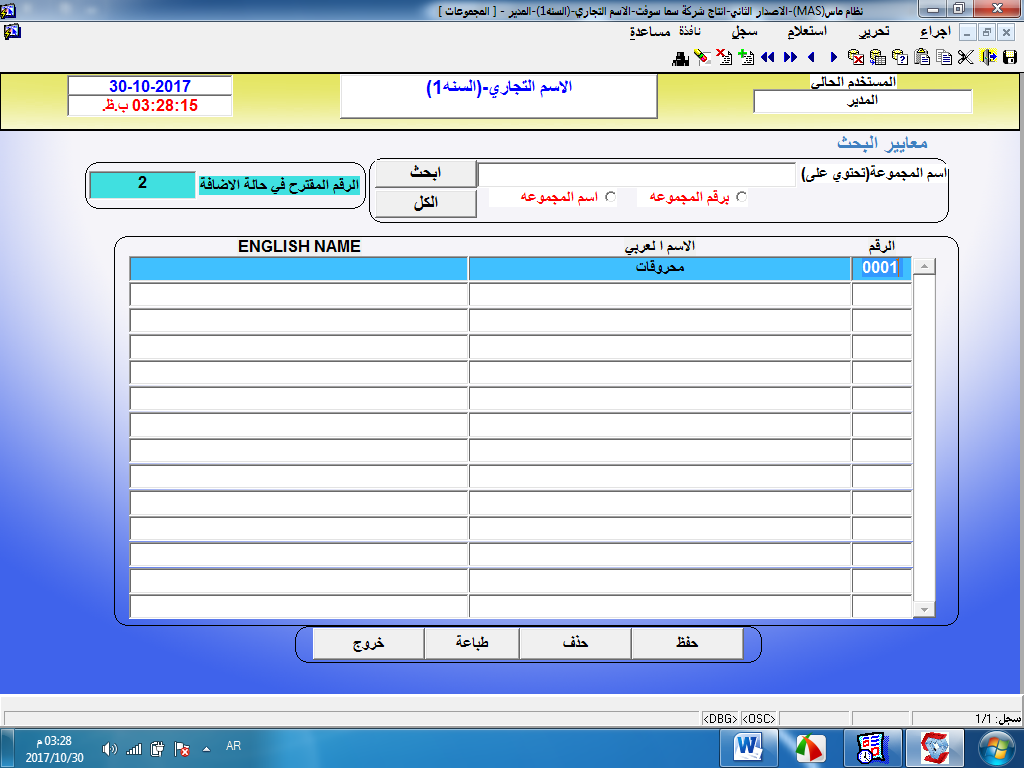This screenshot has height=768, width=1024.
Task: Click the add record green plus icon
Action: (x=745, y=57)
